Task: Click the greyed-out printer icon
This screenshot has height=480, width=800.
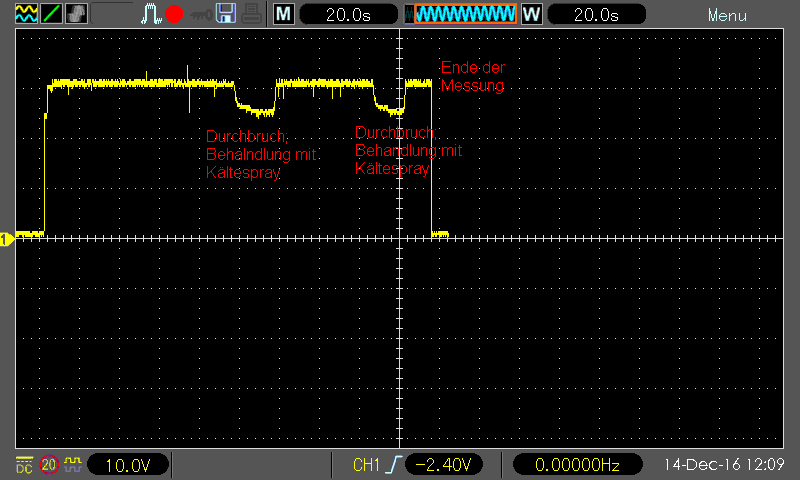Action: pyautogui.click(x=251, y=14)
